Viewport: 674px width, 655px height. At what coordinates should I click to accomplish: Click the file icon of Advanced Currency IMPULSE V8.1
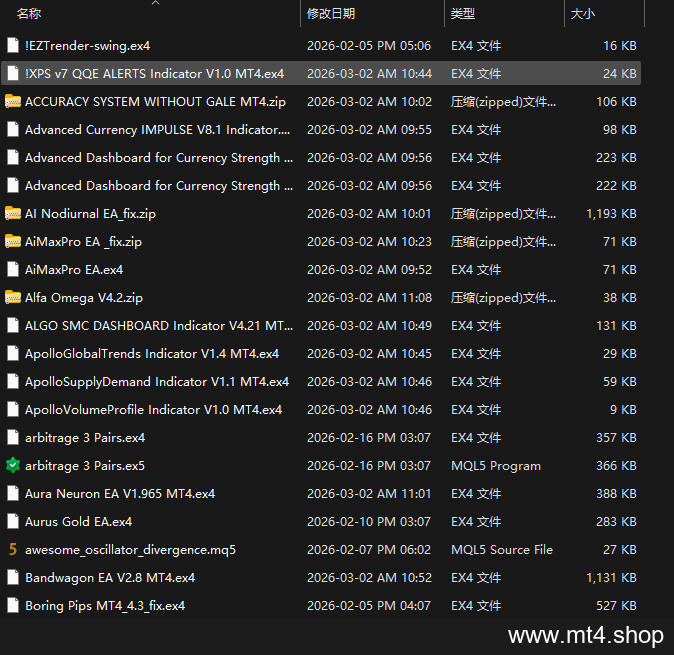click(13, 129)
